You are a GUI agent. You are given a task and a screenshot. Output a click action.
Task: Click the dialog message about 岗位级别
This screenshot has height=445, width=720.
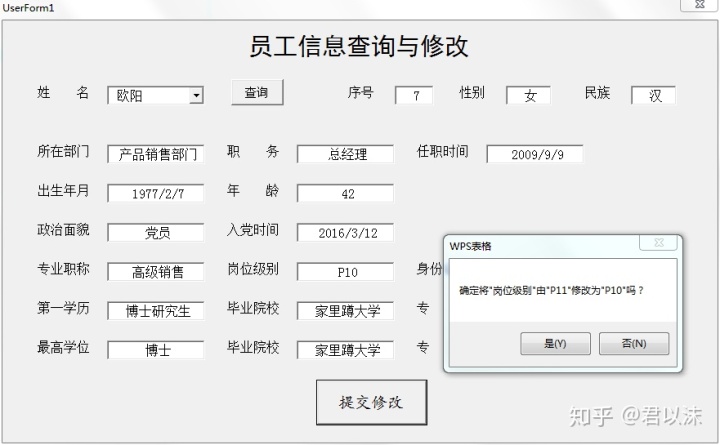coord(551,290)
